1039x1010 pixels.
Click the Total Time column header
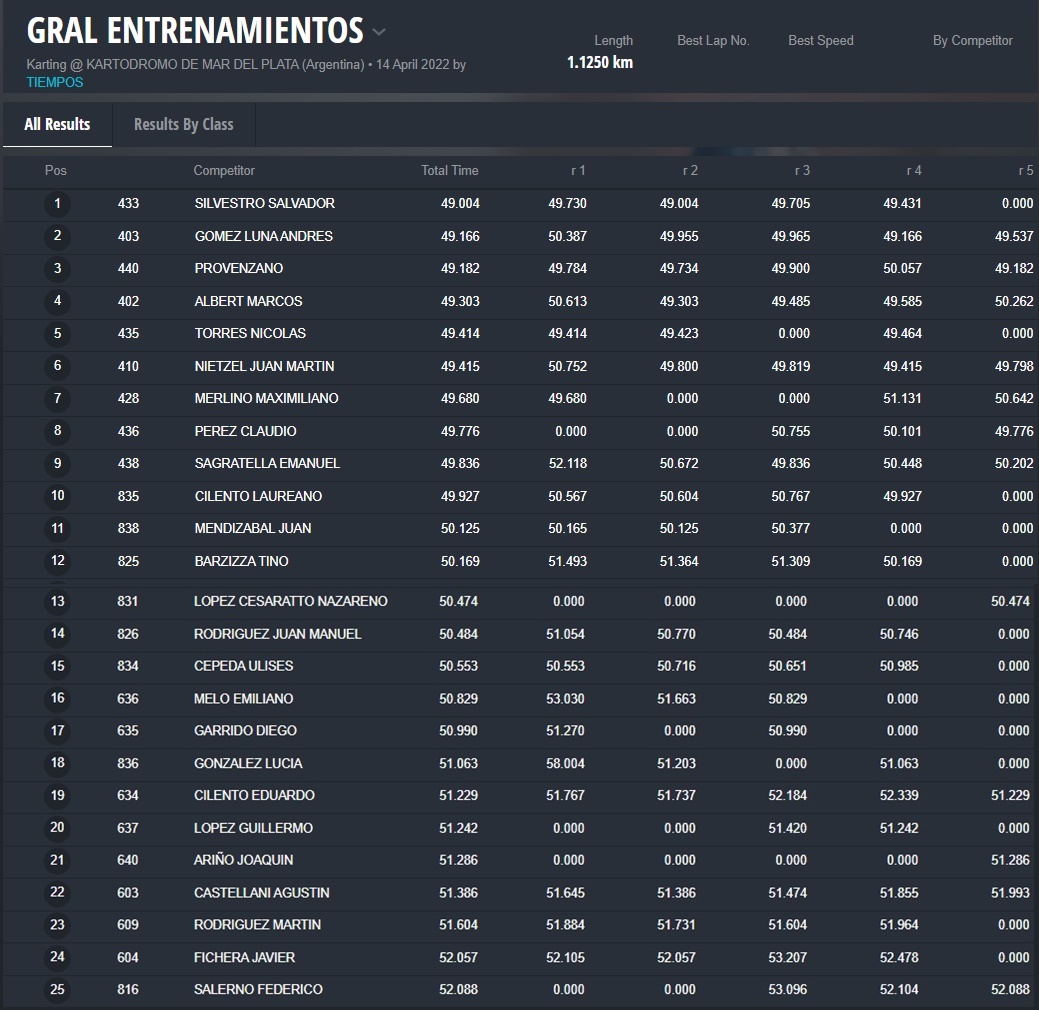coord(449,171)
